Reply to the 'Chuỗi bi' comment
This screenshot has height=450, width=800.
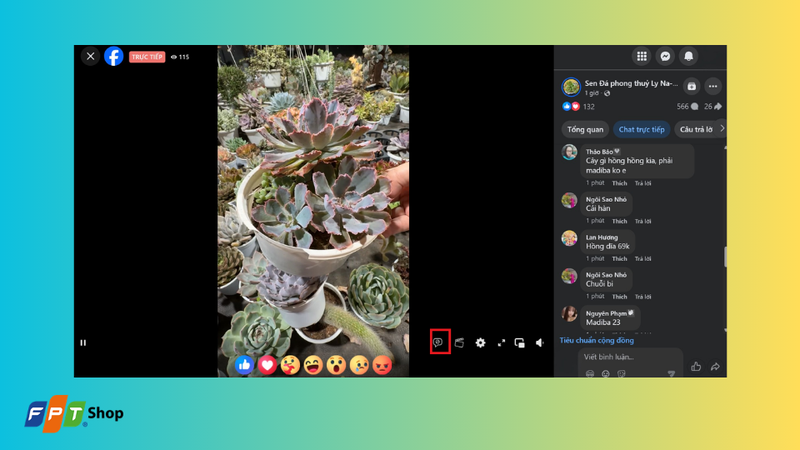tap(643, 296)
